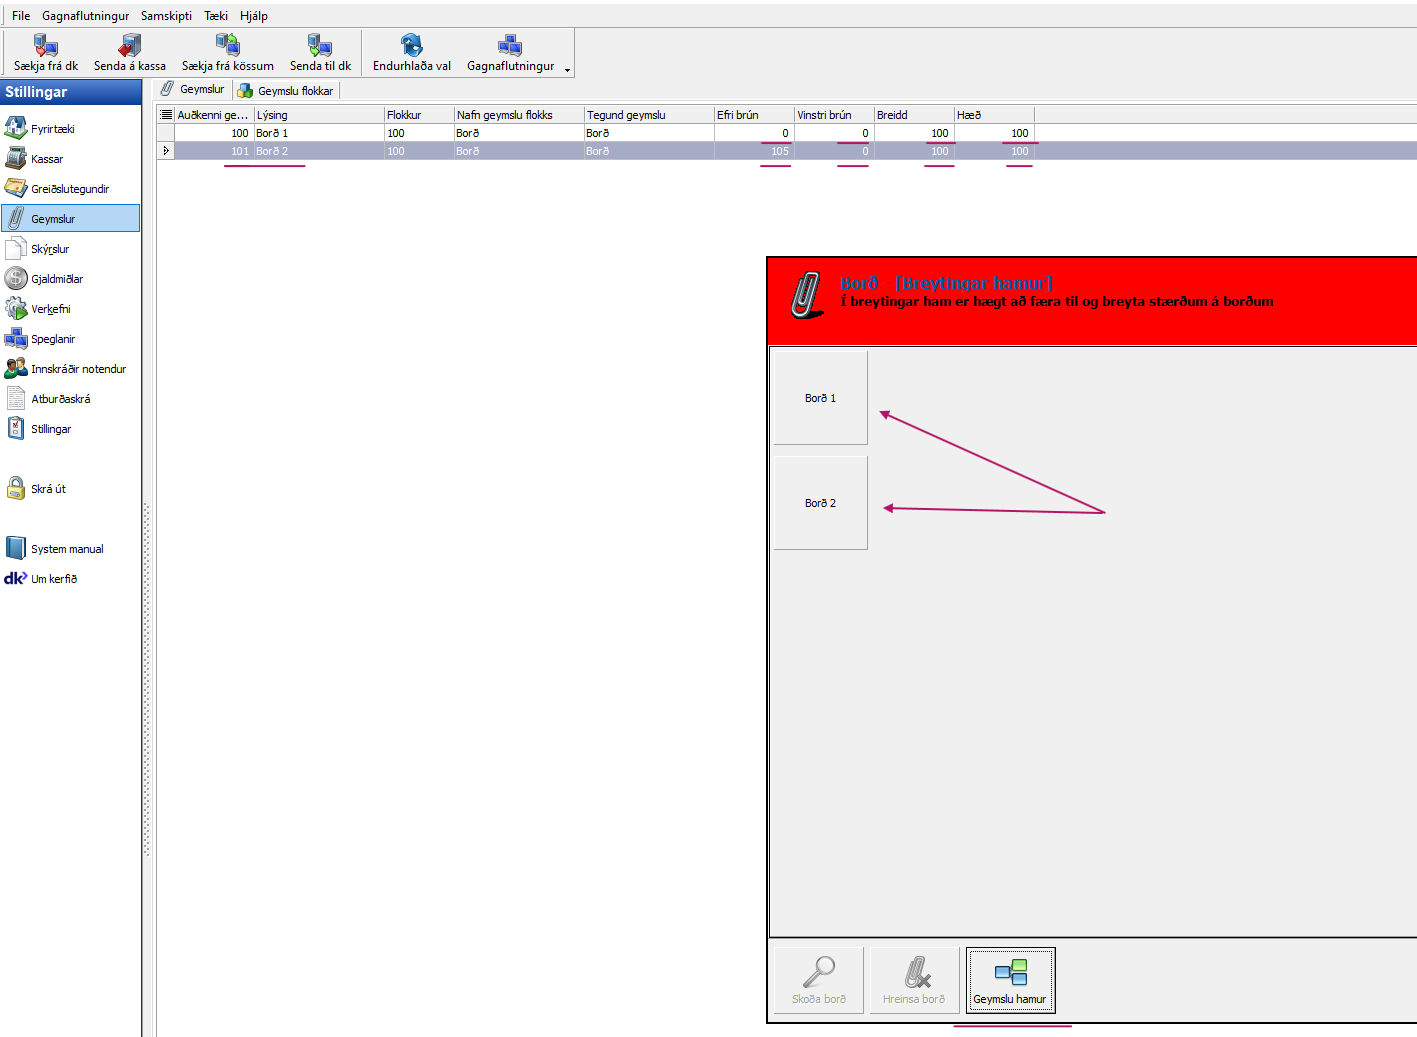Image resolution: width=1417 pixels, height=1037 pixels.
Task: Click the Borð 2 table button
Action: click(x=820, y=503)
